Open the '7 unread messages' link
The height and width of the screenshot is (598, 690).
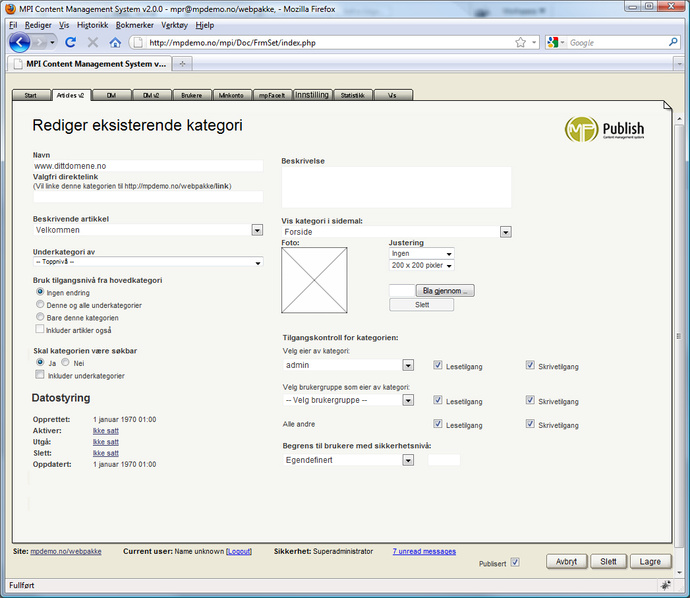tap(424, 551)
